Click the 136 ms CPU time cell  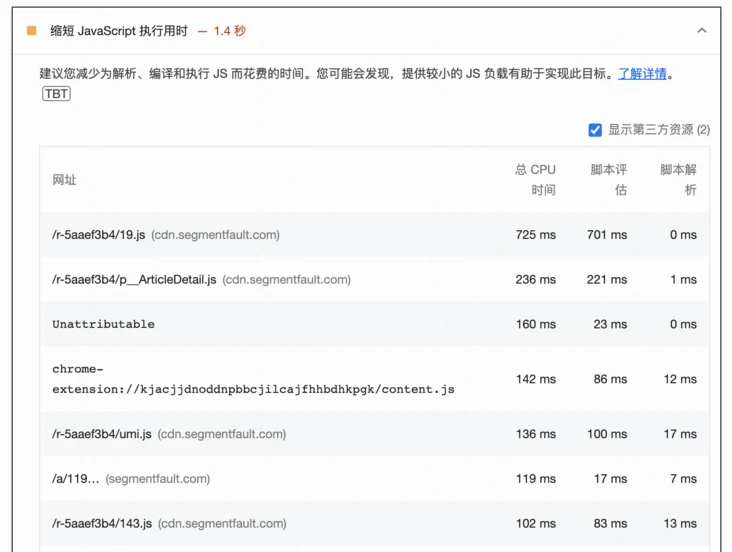point(535,434)
